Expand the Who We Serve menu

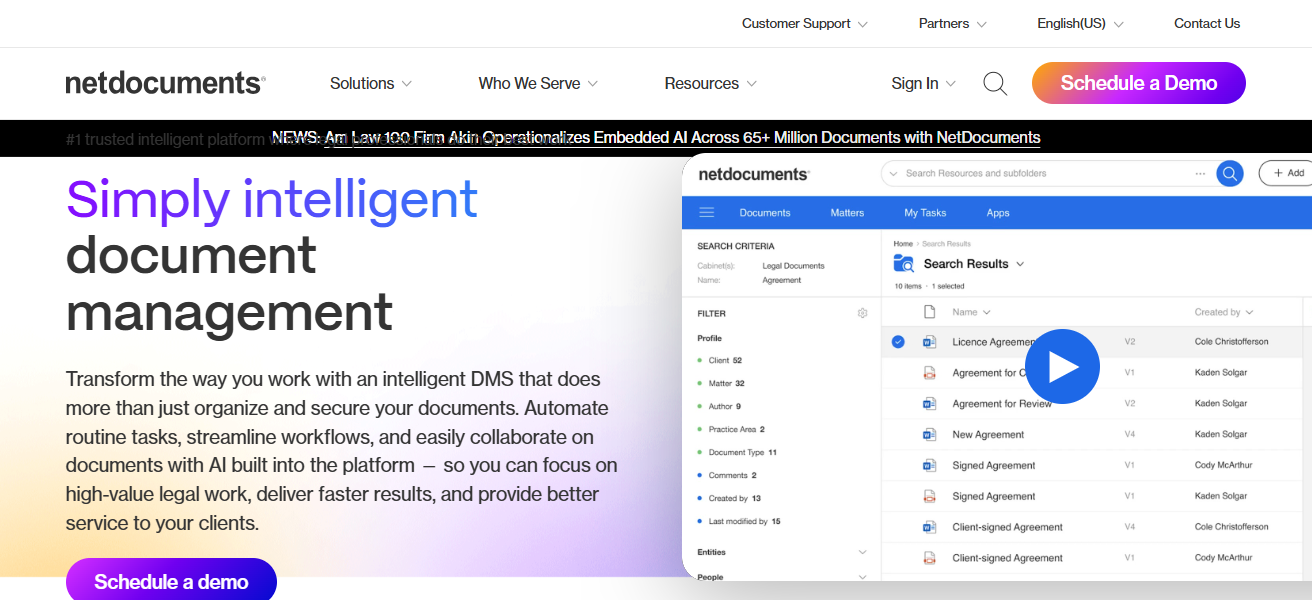538,84
